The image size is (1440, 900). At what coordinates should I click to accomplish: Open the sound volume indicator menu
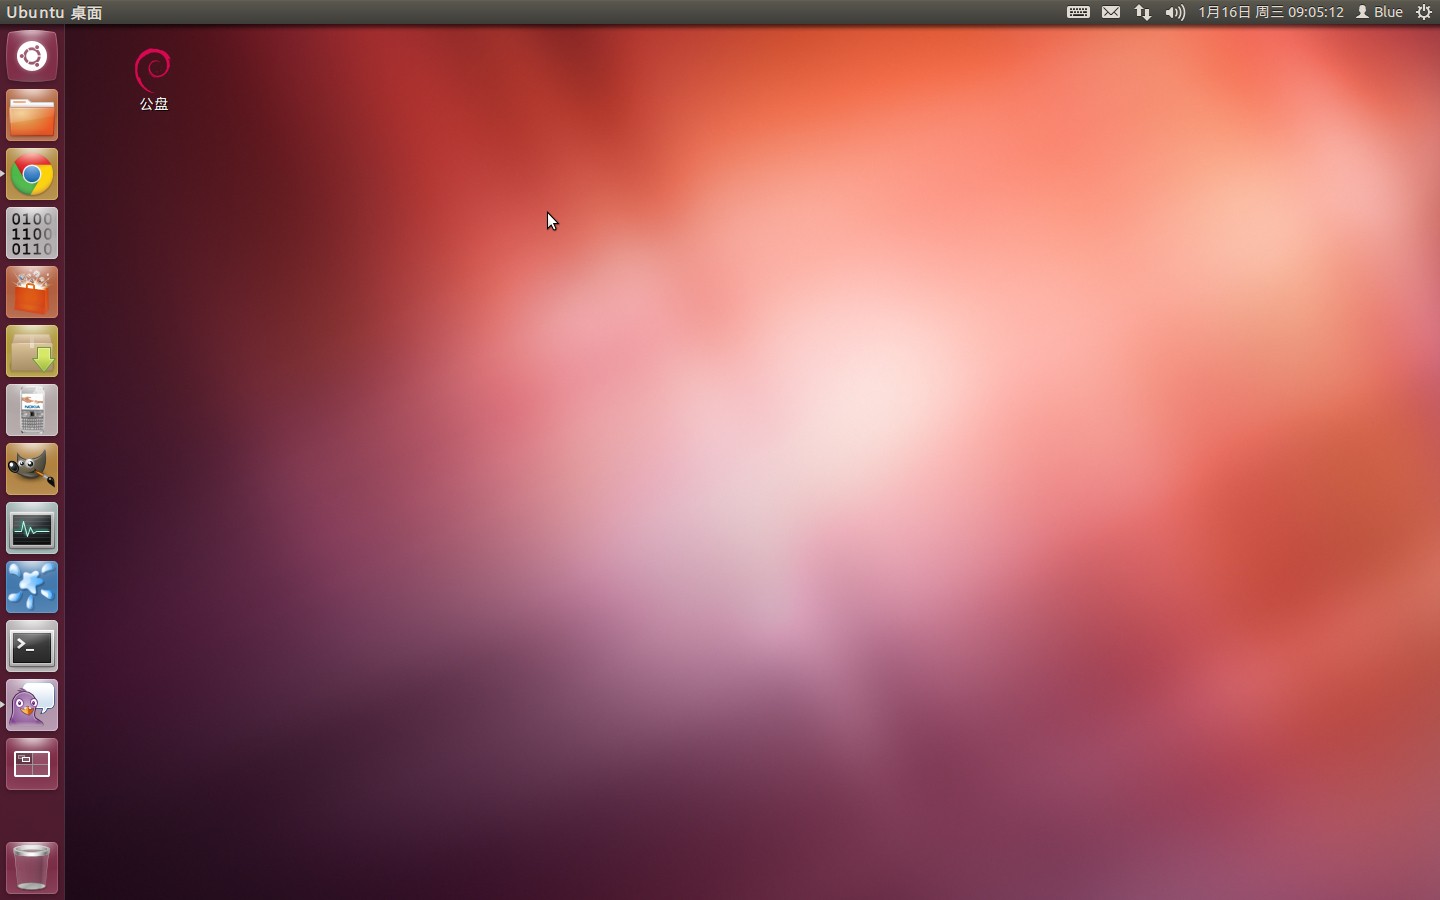click(1175, 12)
